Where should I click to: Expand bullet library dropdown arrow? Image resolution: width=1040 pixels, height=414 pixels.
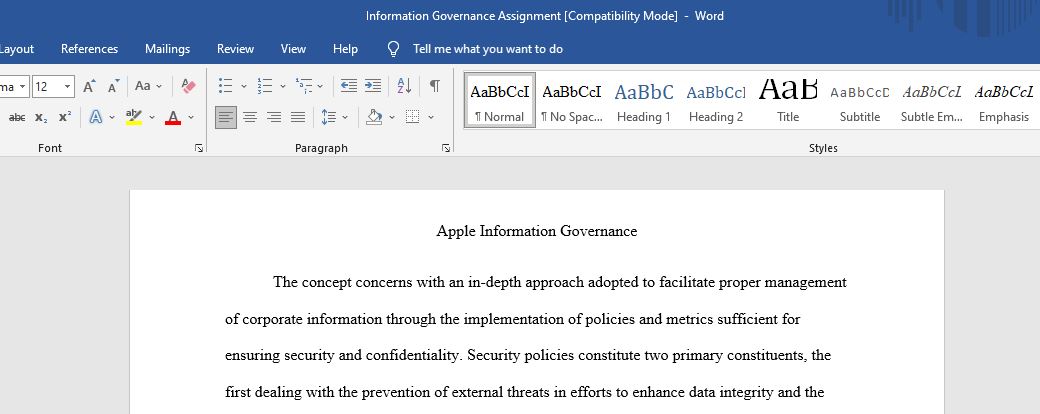click(243, 86)
